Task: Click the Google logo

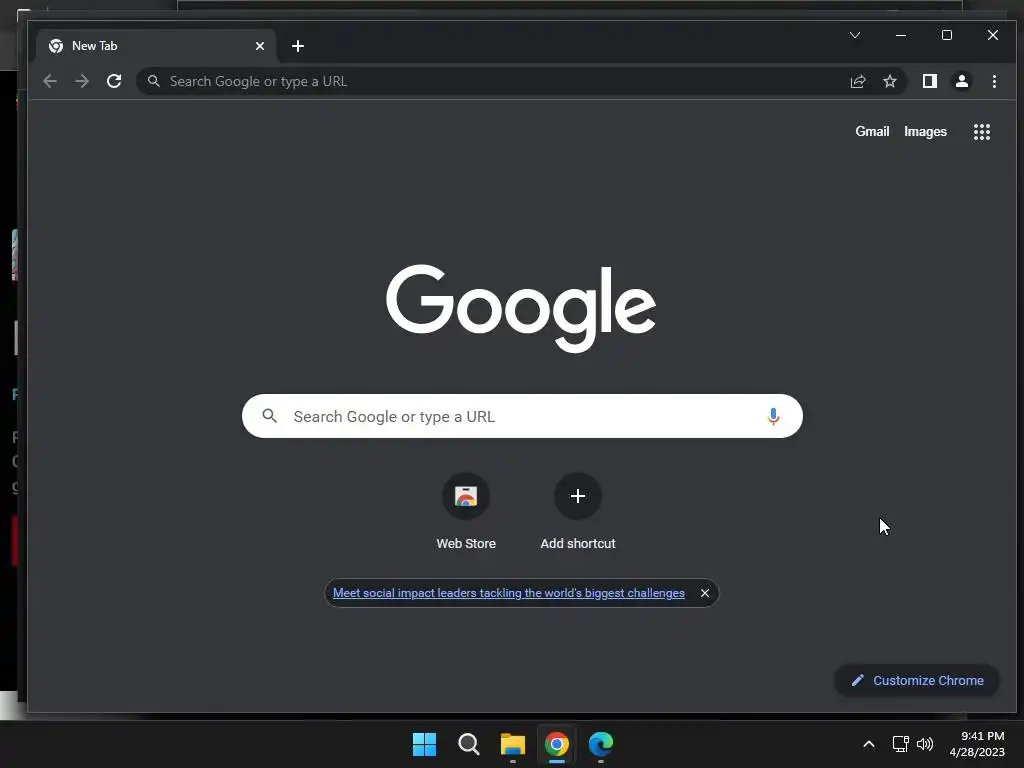Action: 520,308
